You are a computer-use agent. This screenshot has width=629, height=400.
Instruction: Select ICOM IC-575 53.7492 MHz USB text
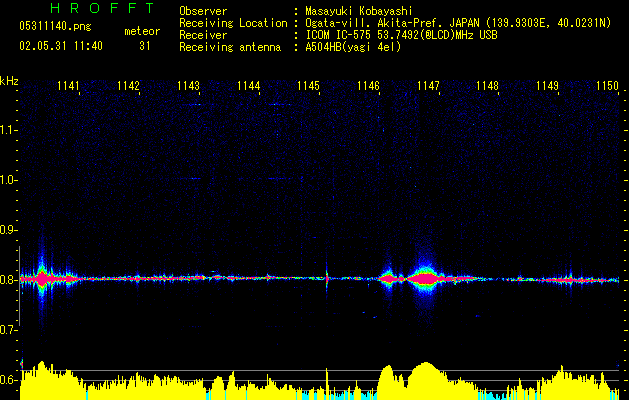click(401, 35)
